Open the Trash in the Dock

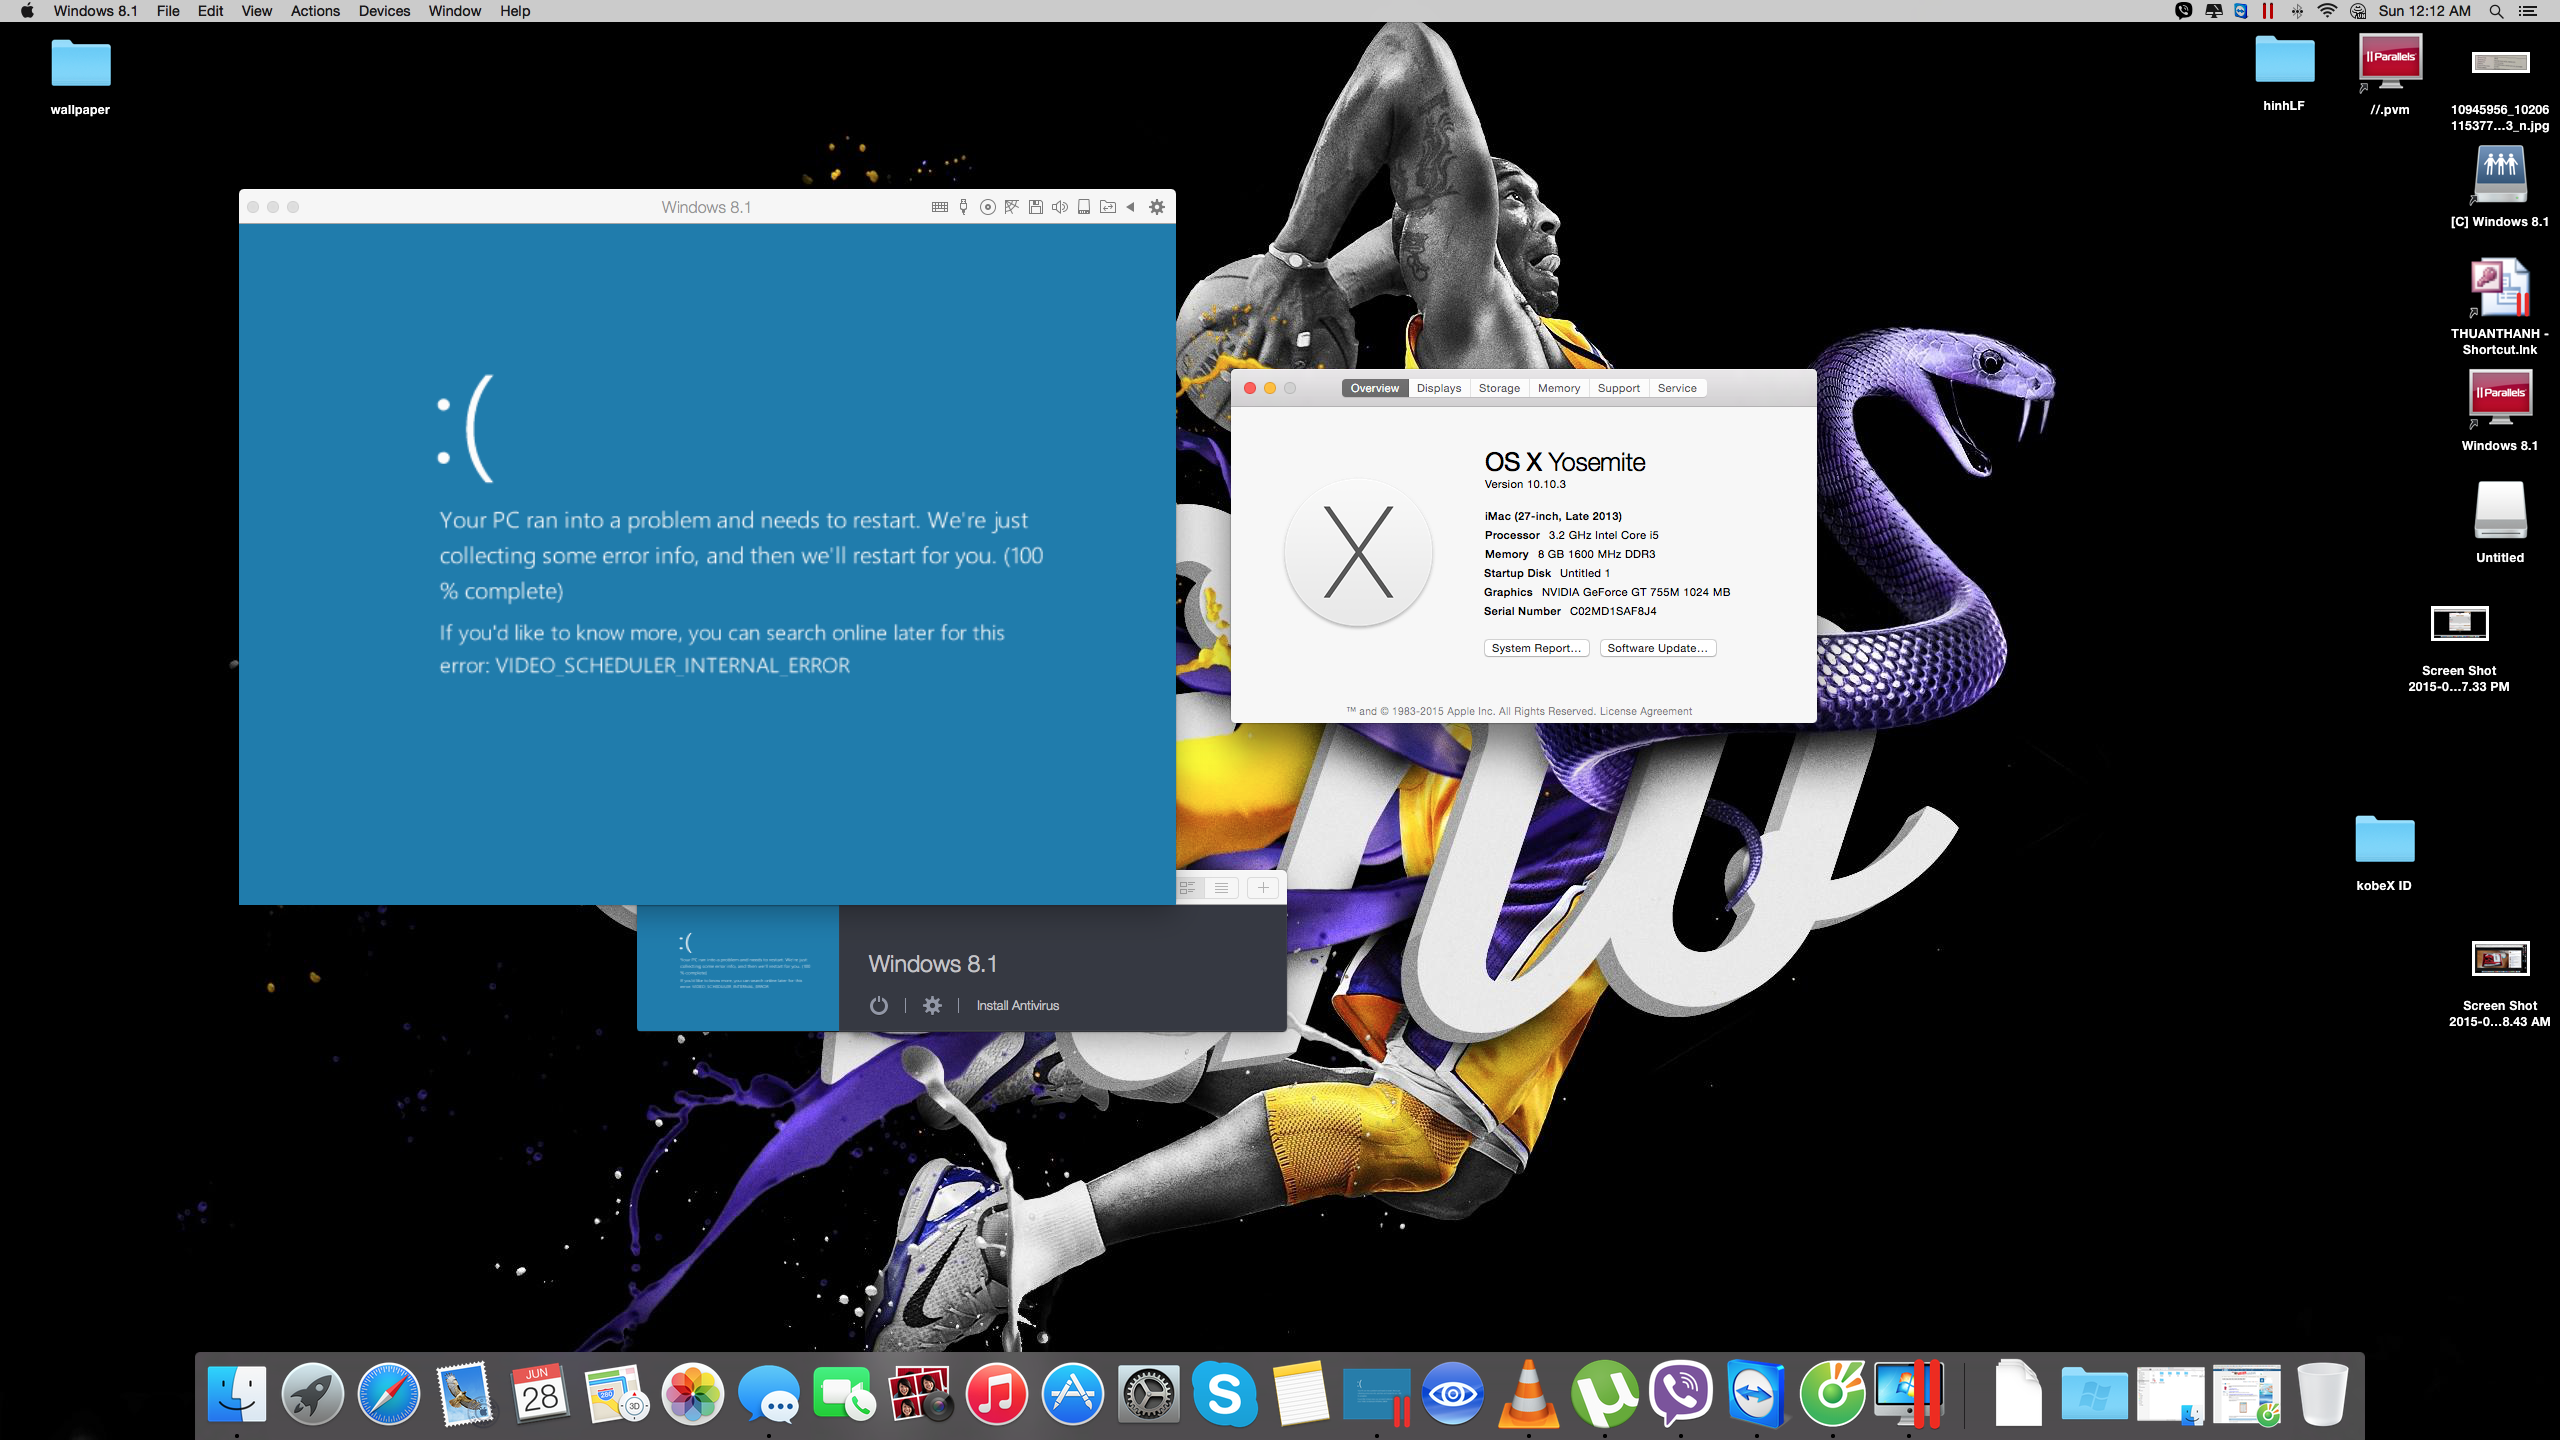[x=2322, y=1393]
